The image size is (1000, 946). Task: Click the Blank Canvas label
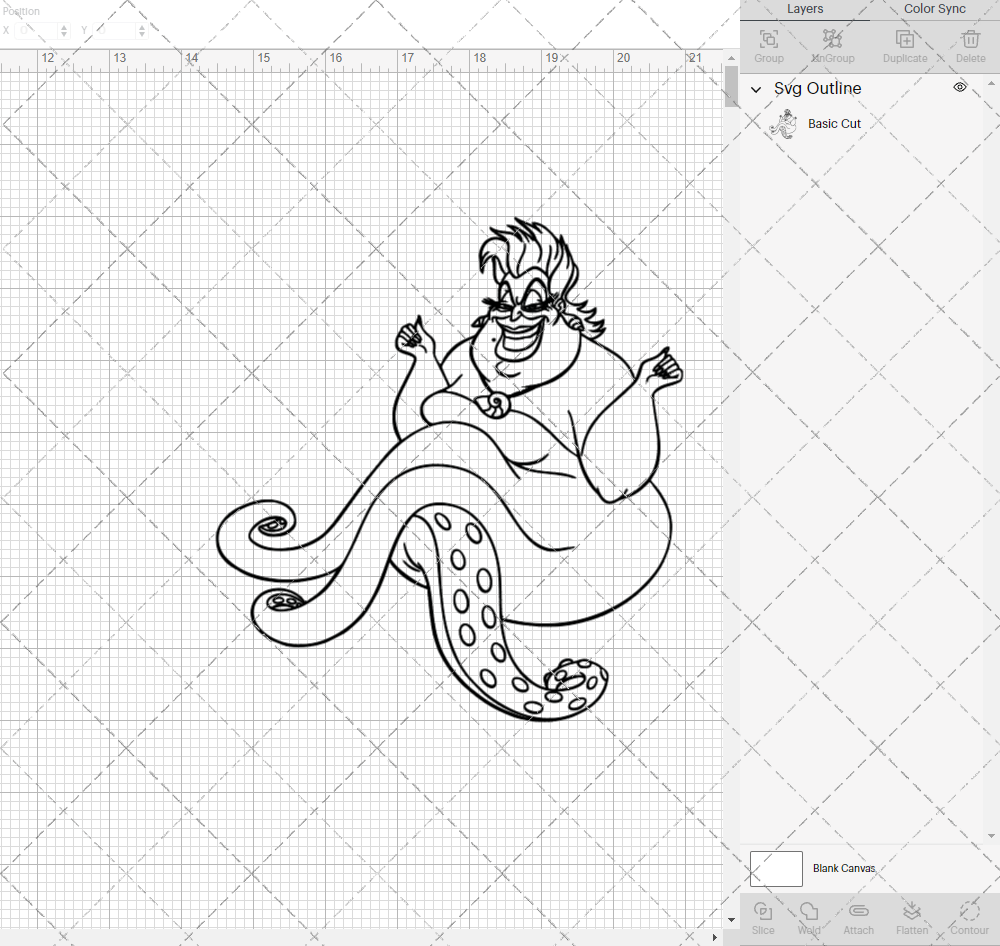coord(844,868)
